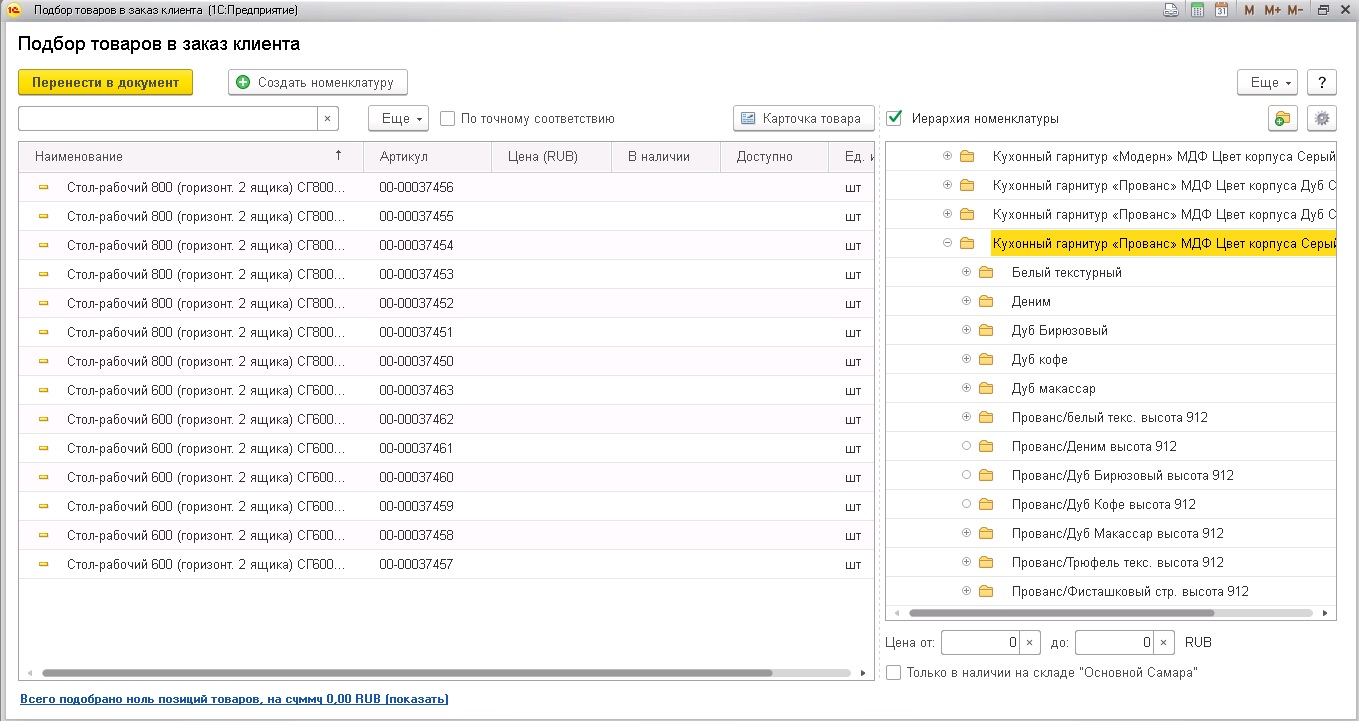This screenshot has height=721, width=1359.
Task: Enable "По точному соответствию" checkbox
Action: coord(448,119)
